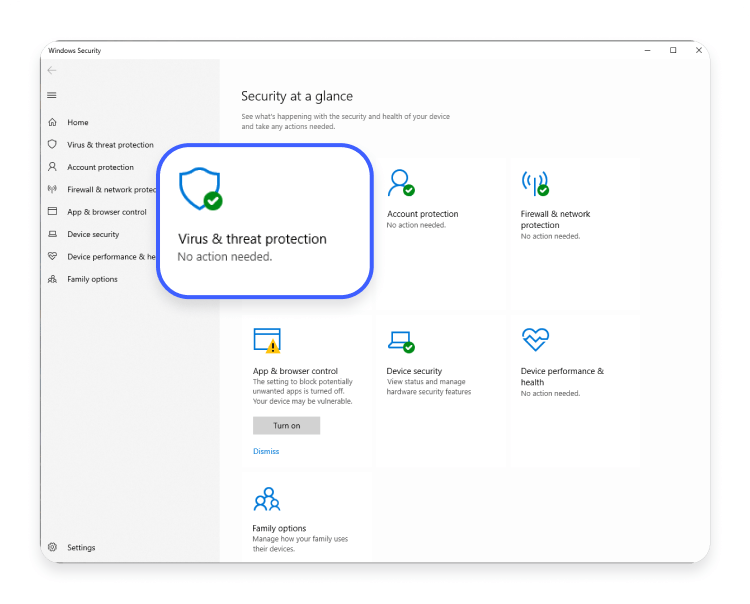Open the App & browser control tile title
Screen dimensions: 750x604
tap(295, 371)
